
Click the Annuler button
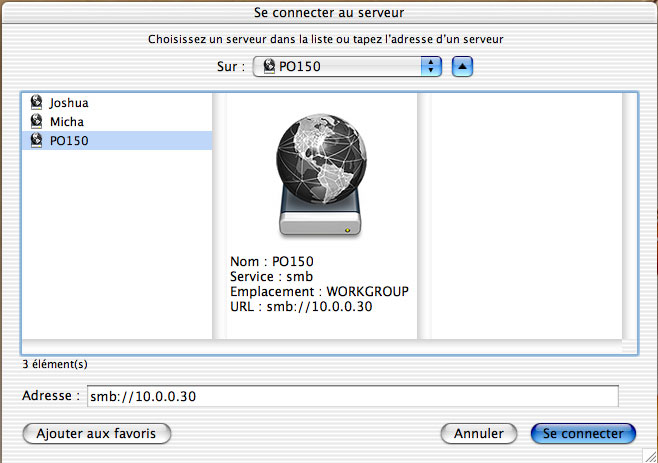pyautogui.click(x=479, y=433)
